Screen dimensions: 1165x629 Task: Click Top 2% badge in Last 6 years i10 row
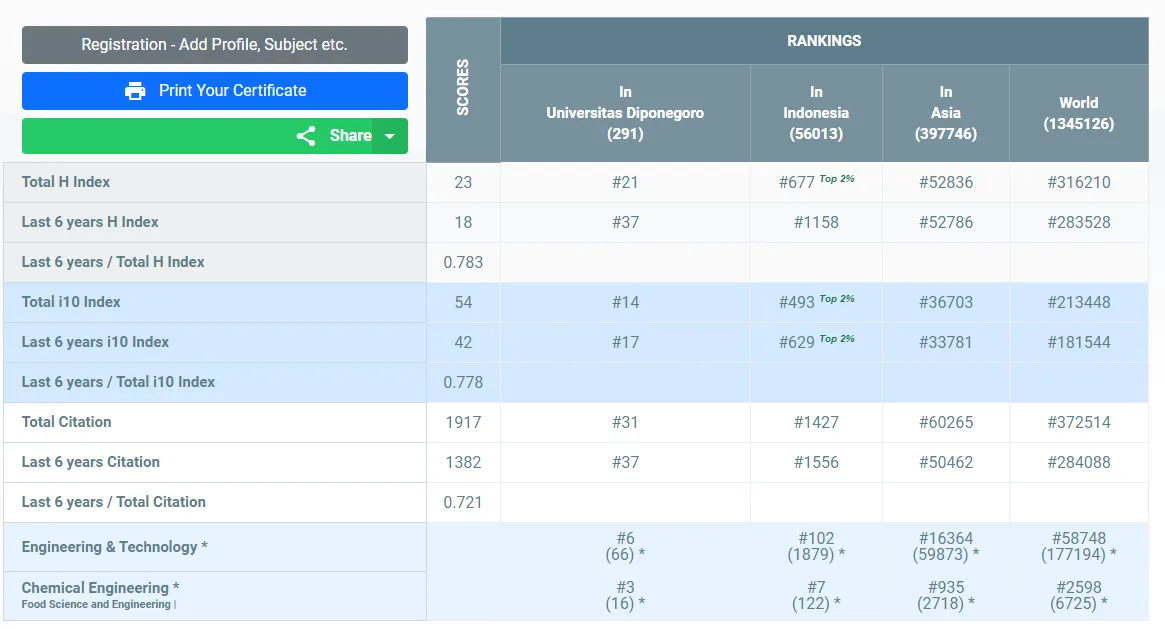837,339
